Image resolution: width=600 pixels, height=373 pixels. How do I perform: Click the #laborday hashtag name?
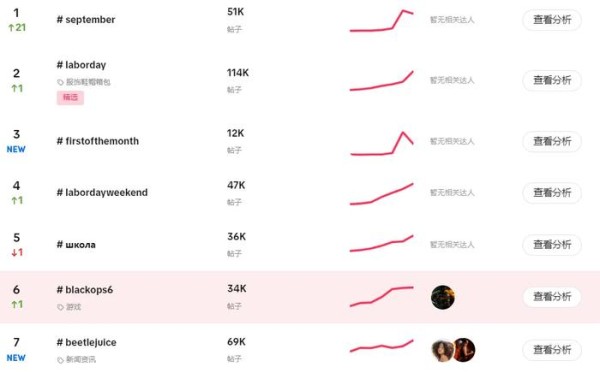pyautogui.click(x=81, y=65)
